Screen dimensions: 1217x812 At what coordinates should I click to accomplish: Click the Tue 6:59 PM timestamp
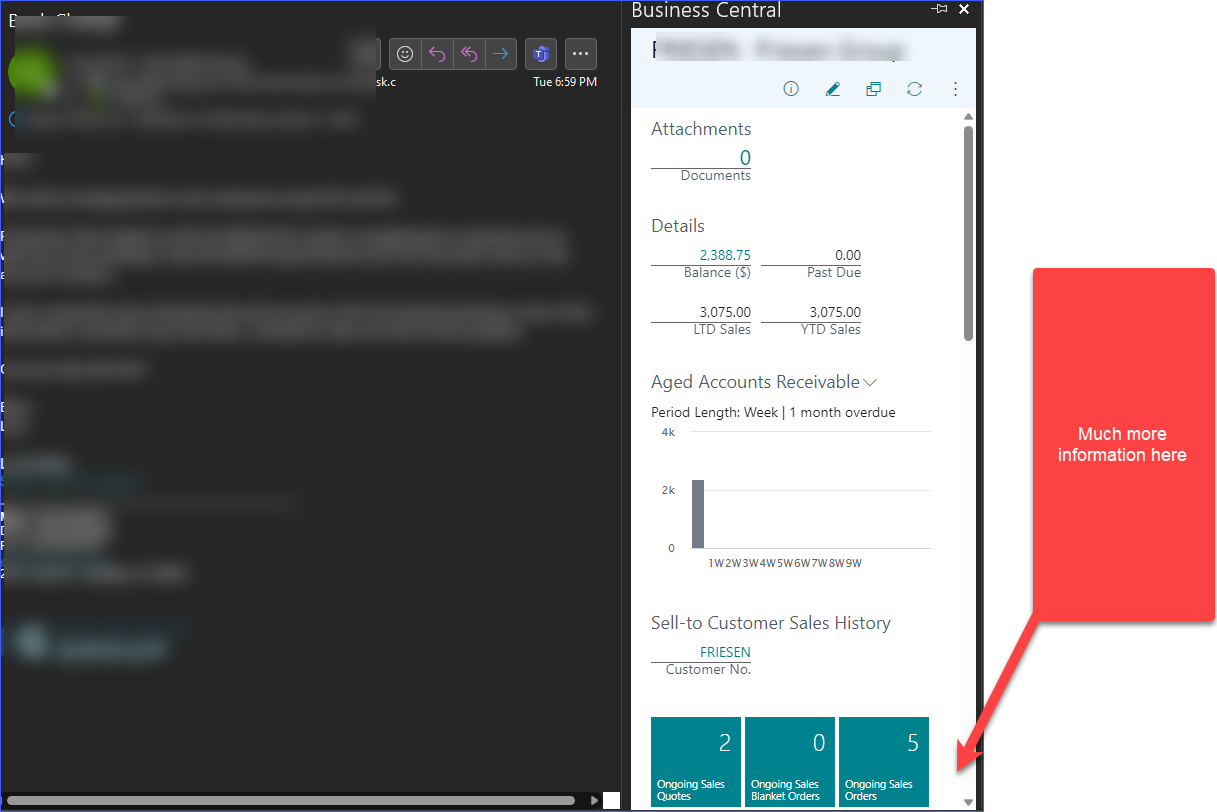click(x=565, y=82)
